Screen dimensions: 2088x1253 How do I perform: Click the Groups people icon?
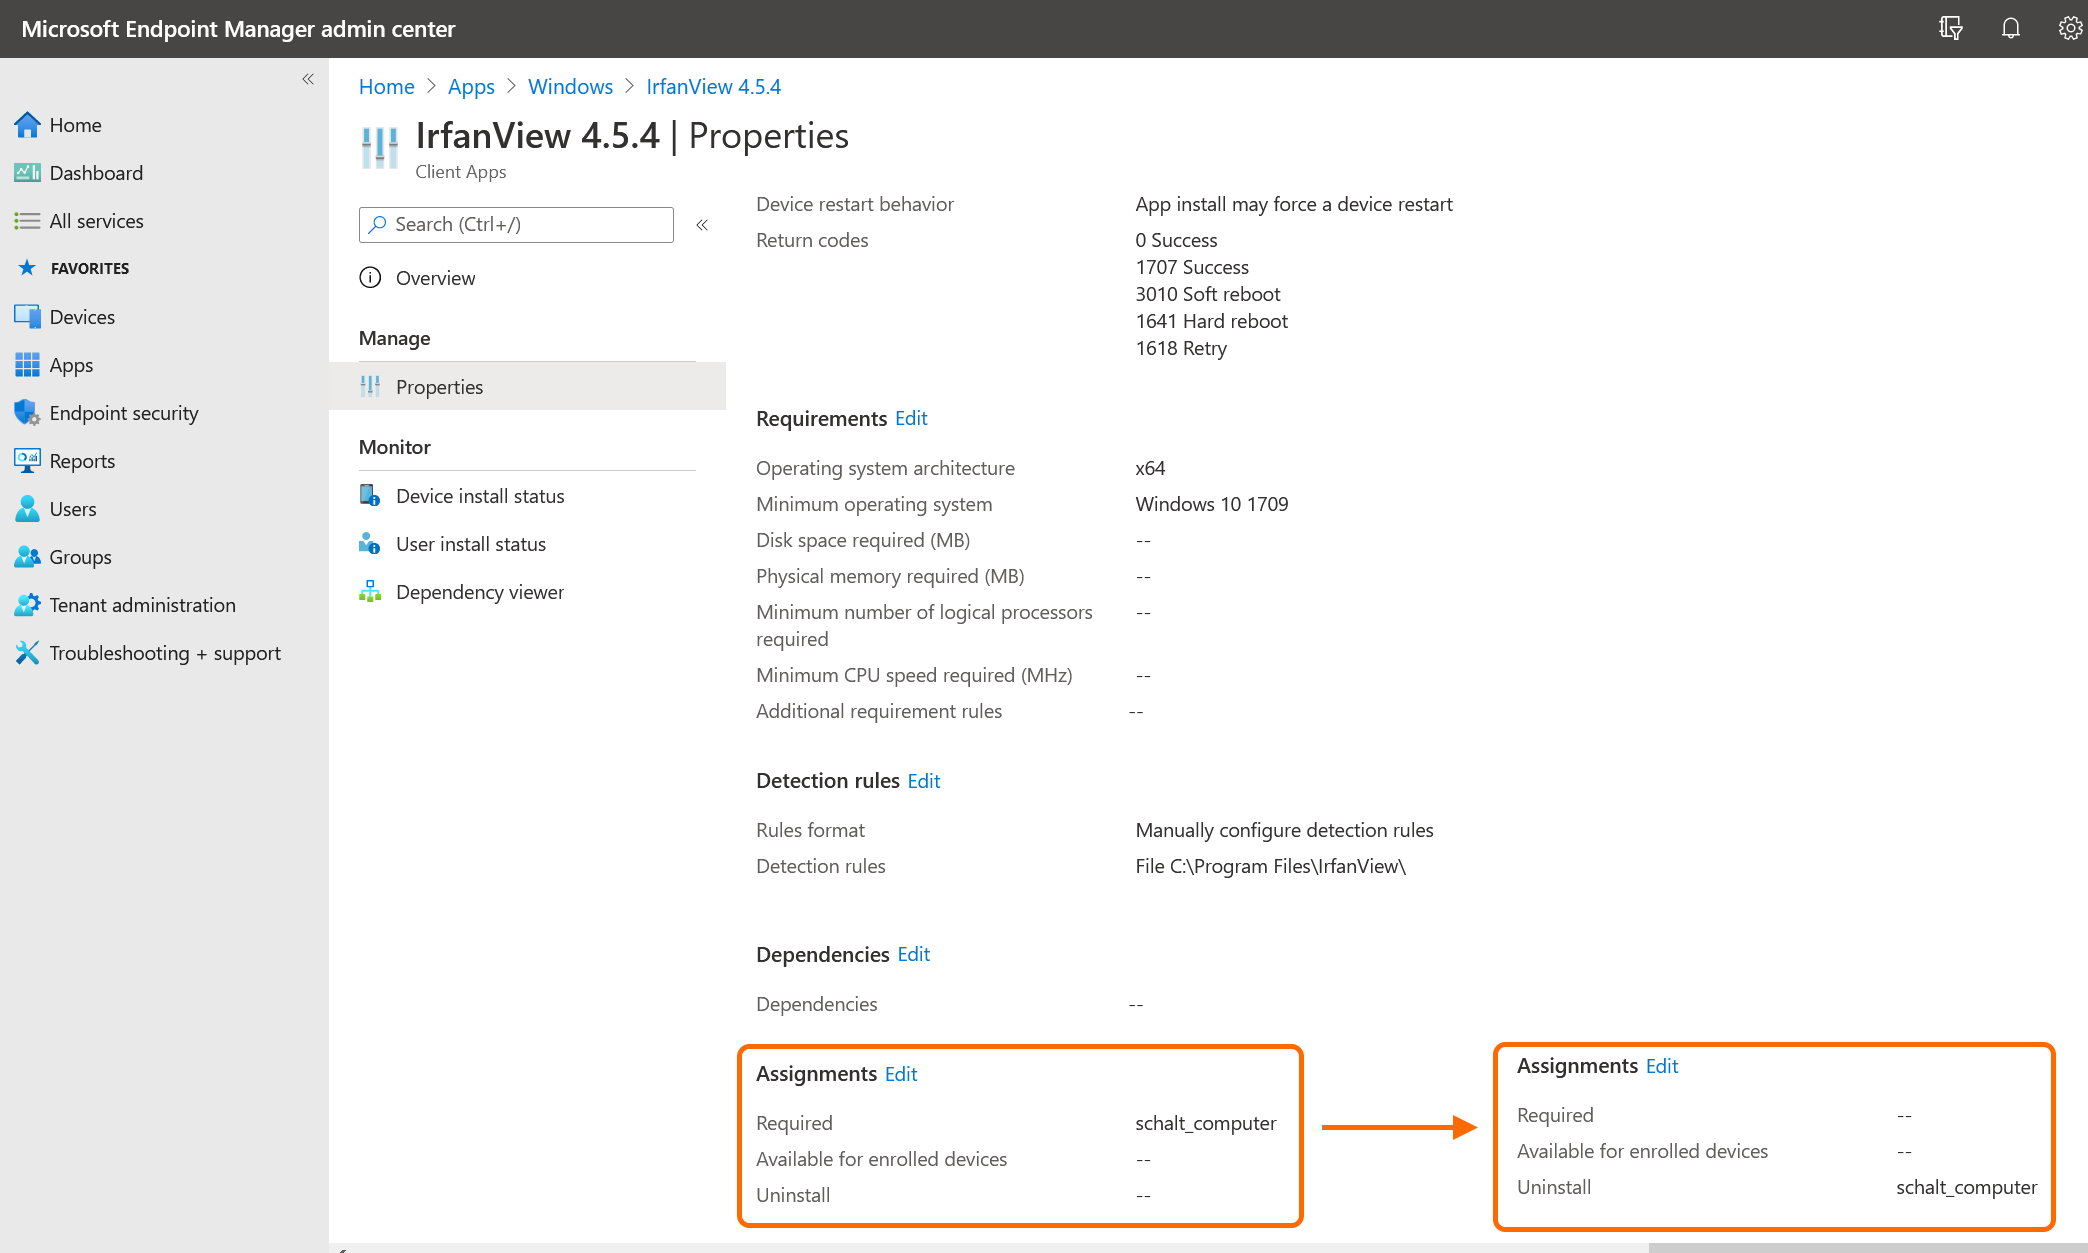point(27,557)
